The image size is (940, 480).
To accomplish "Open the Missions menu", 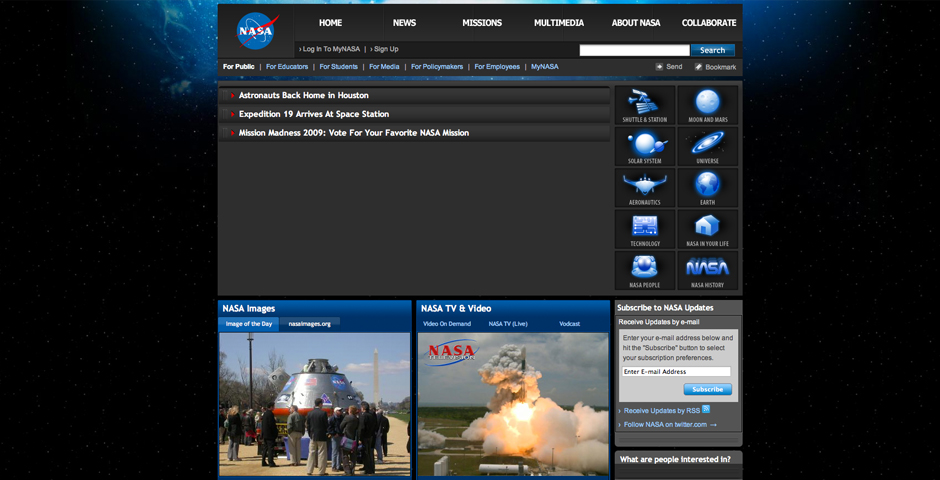I will pyautogui.click(x=482, y=23).
